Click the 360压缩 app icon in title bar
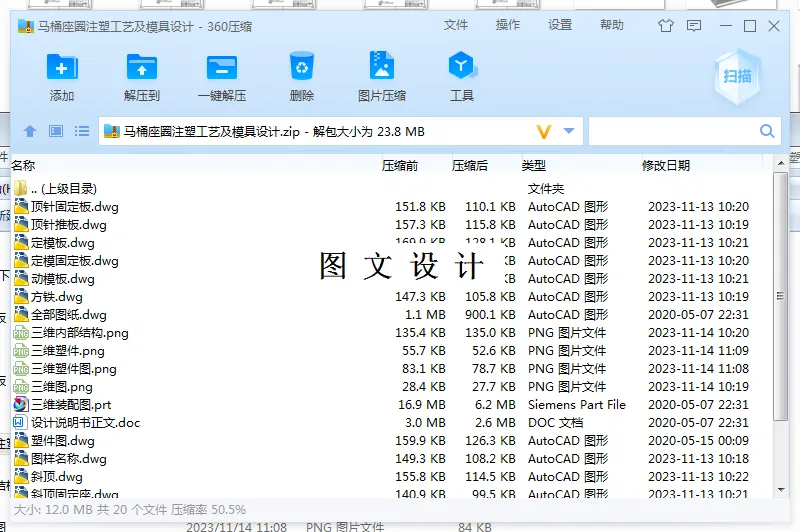Screen dimensions: 800x532 pos(26,26)
